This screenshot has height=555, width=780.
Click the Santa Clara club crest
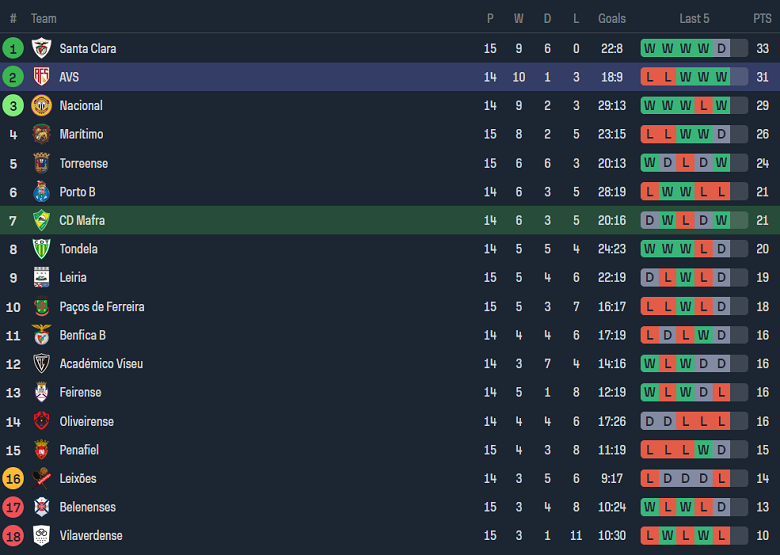[41, 48]
